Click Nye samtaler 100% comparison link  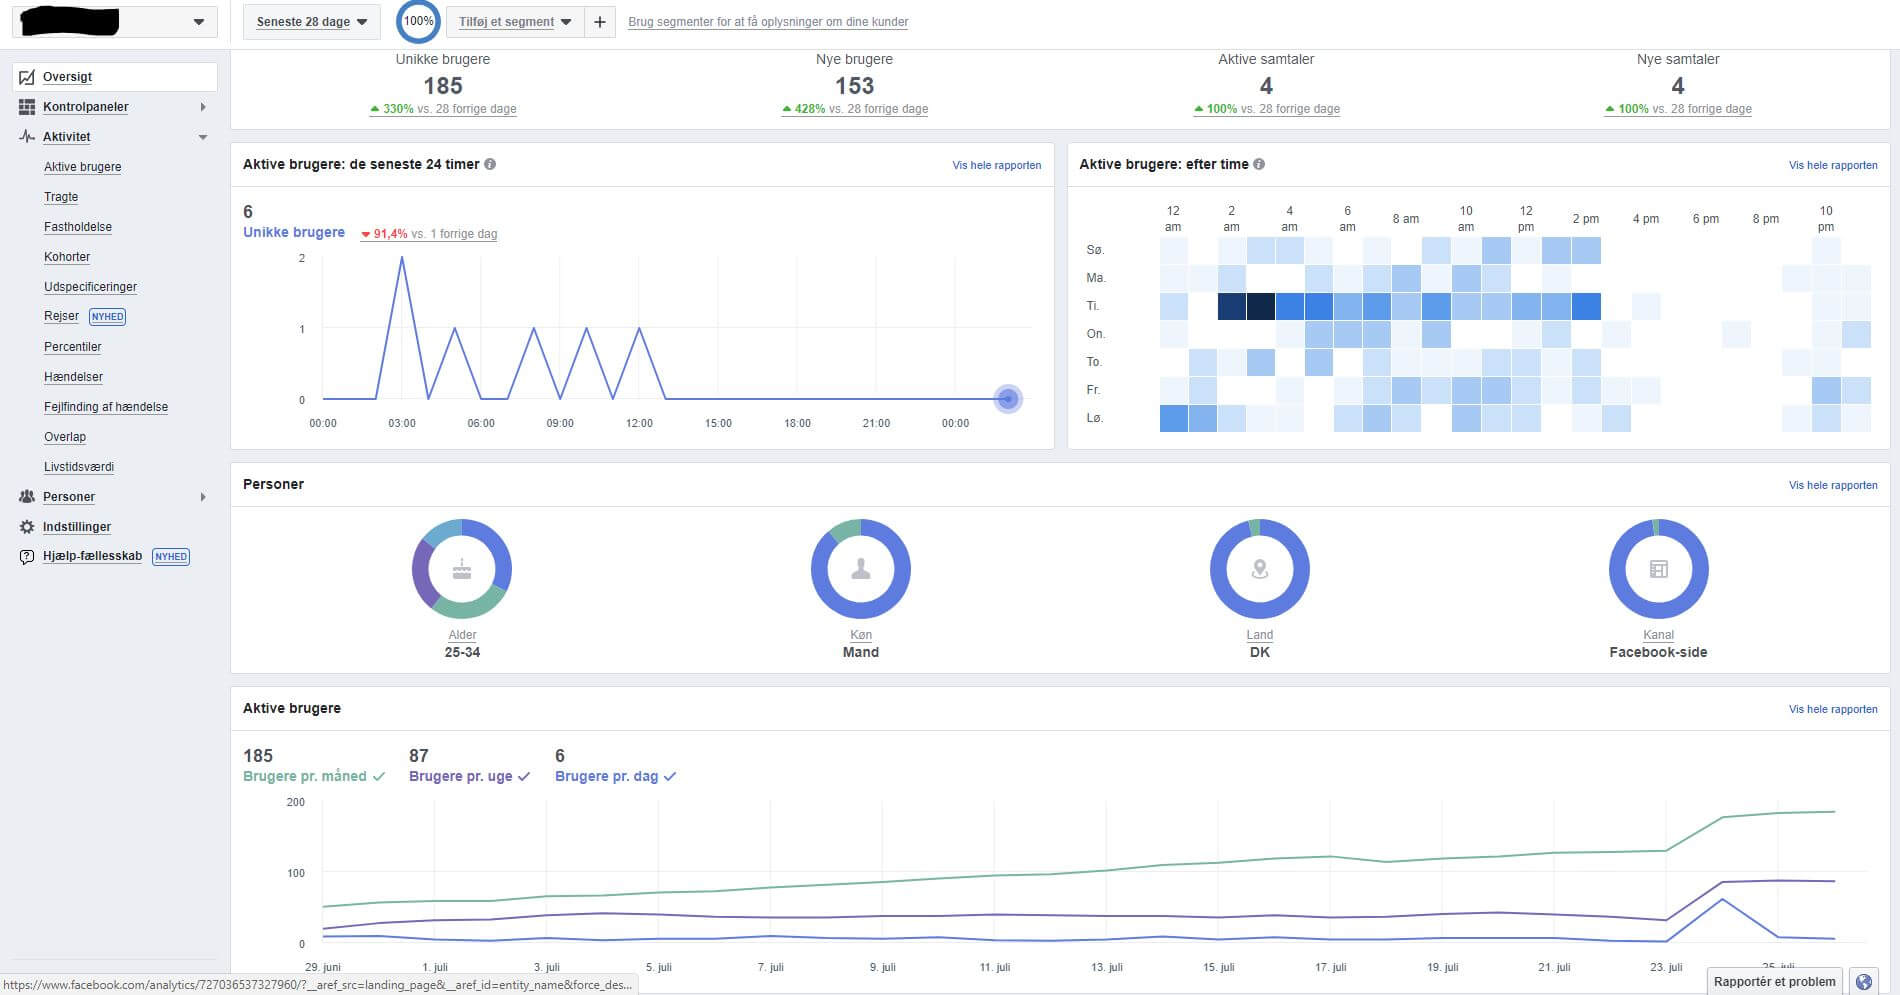1678,109
